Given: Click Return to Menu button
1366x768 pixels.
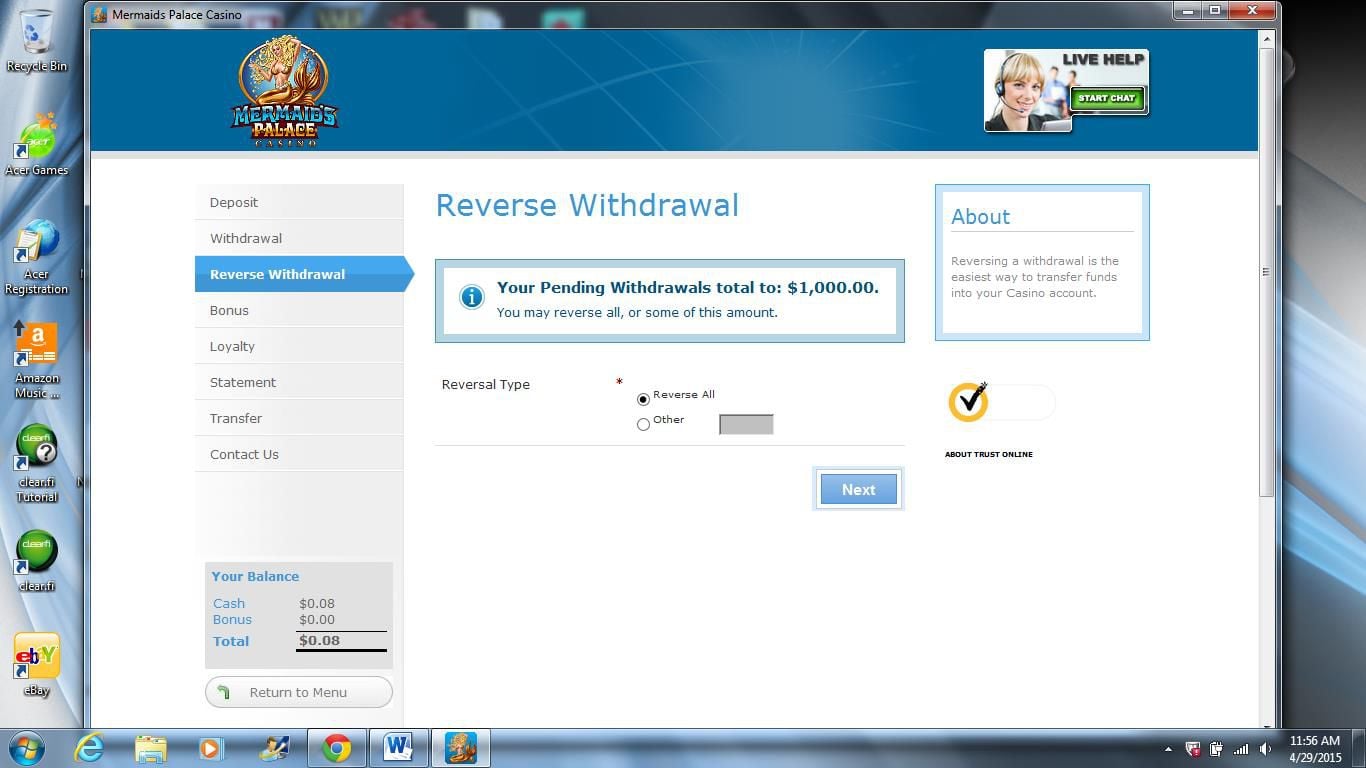Looking at the screenshot, I should tap(299, 692).
